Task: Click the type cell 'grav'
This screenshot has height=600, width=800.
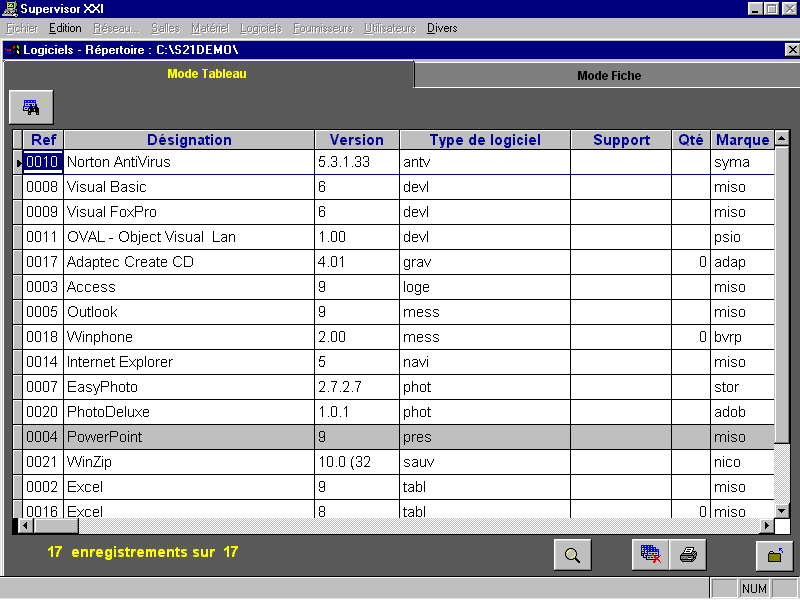Action: pyautogui.click(x=485, y=262)
